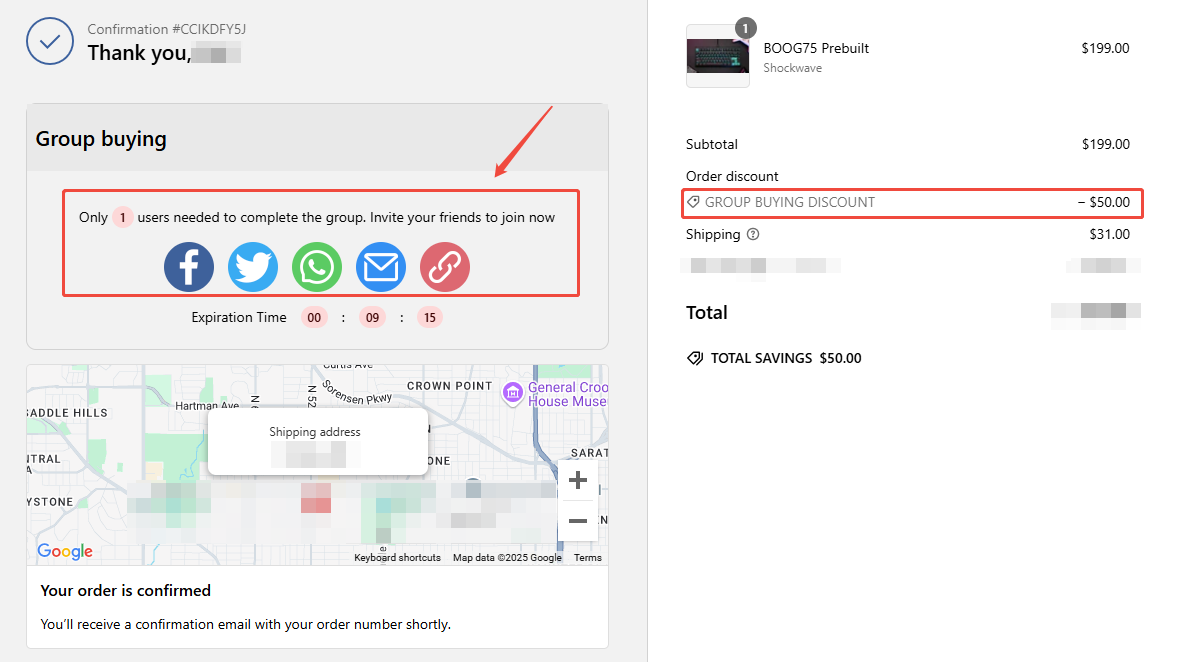Share the group buy on Twitter
1187x662 pixels.
(x=253, y=267)
